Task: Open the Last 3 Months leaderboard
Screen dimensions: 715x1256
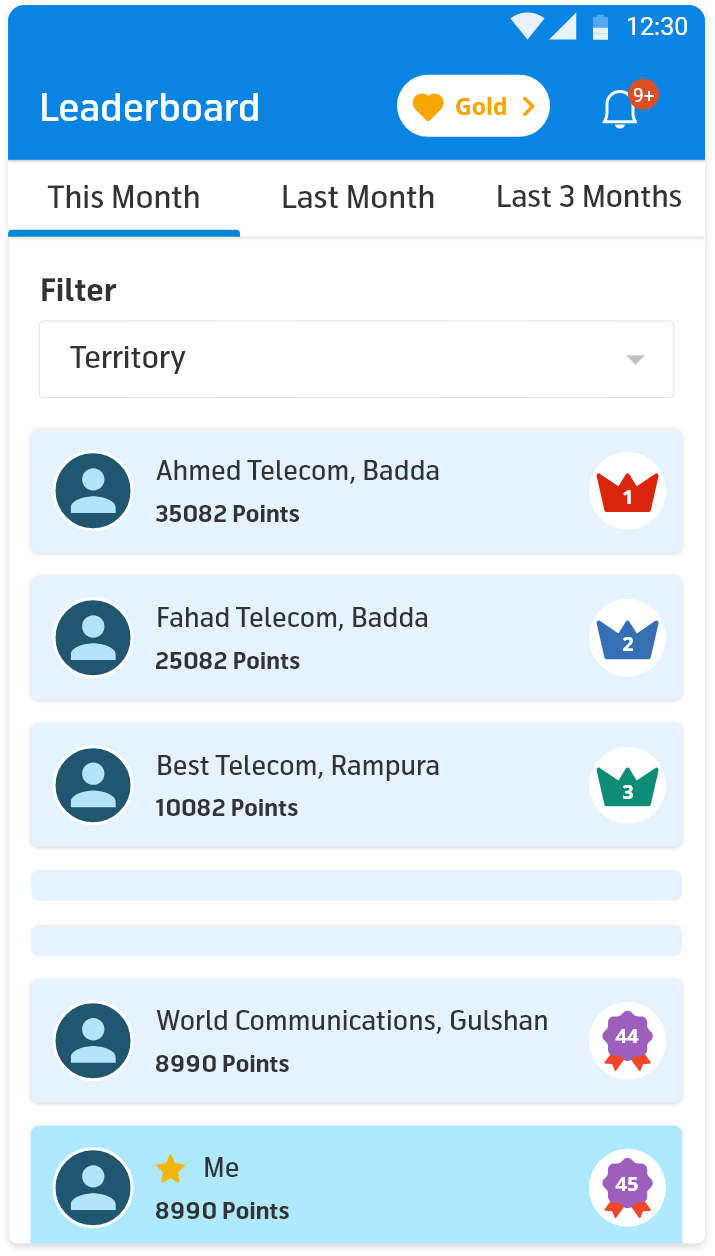Action: 588,197
